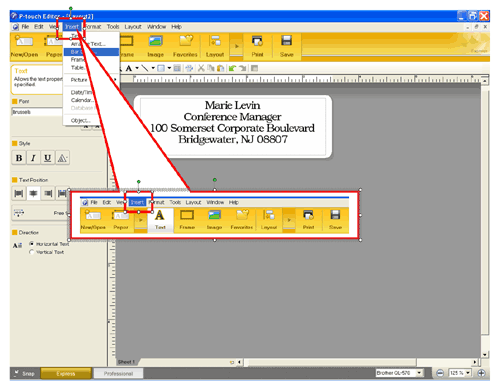Select Vertical Text radio button
This screenshot has height=386, width=500.
(32, 252)
